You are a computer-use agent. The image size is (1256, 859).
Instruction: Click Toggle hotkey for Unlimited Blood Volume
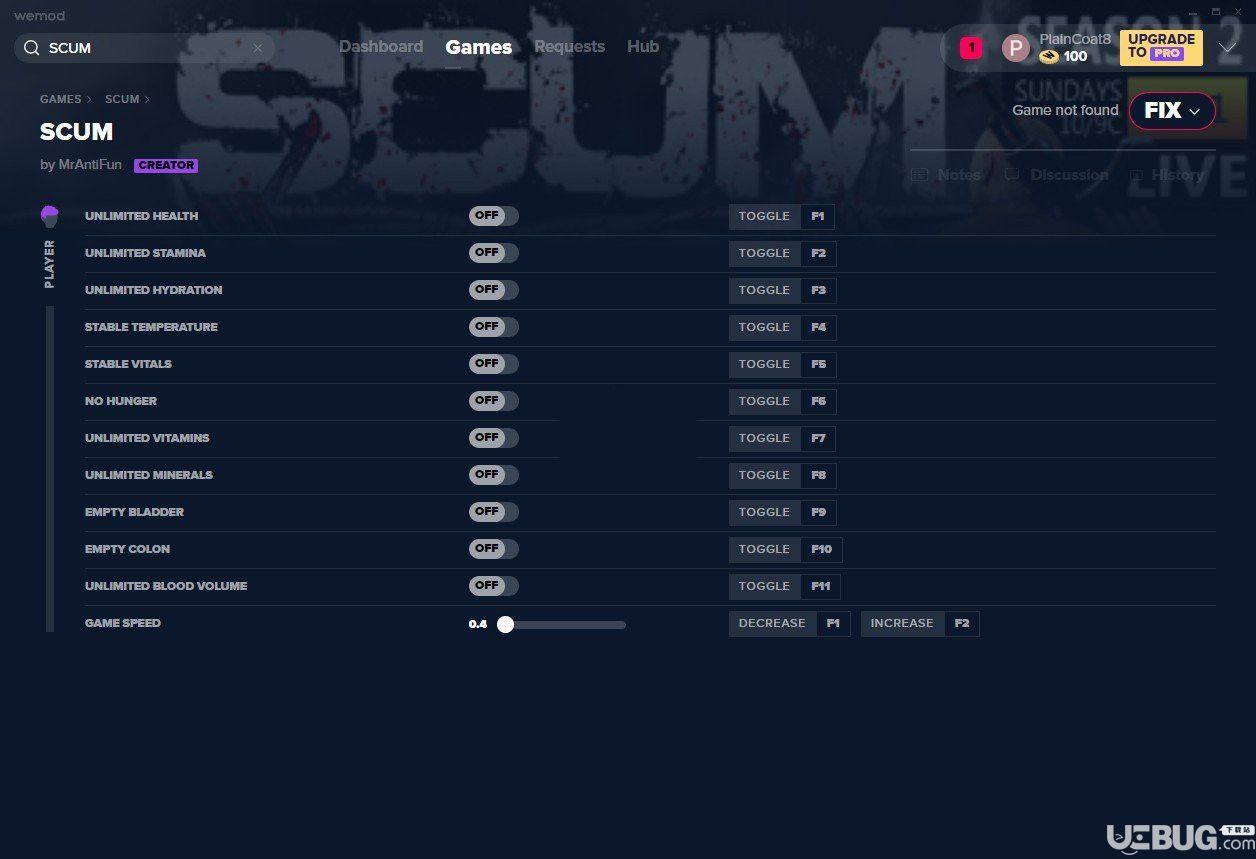(x=784, y=586)
